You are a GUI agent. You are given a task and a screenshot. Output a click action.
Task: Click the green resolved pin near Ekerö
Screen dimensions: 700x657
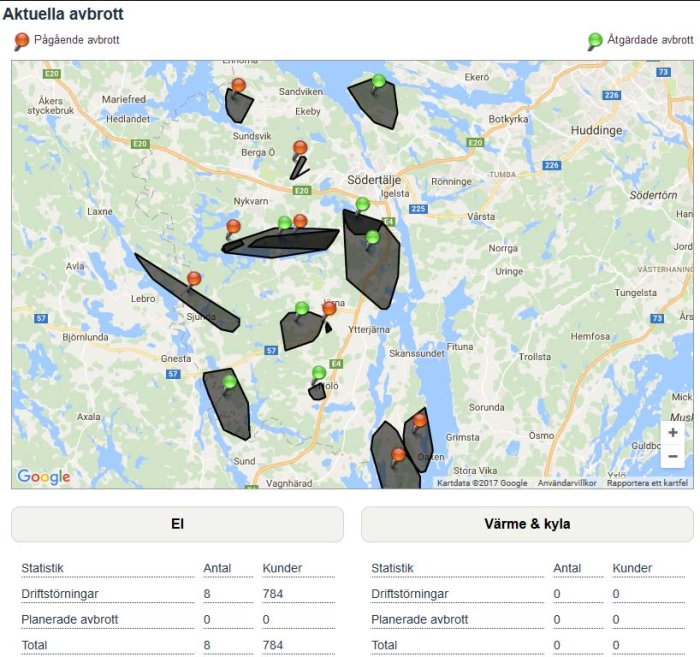coord(379,82)
